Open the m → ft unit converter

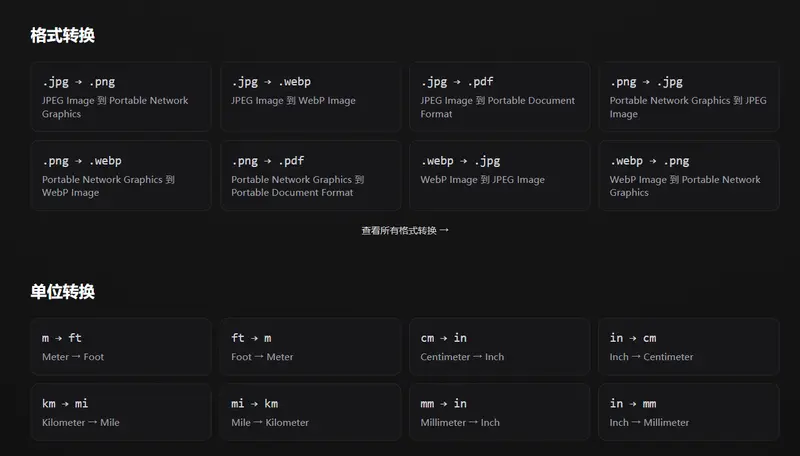tap(121, 346)
